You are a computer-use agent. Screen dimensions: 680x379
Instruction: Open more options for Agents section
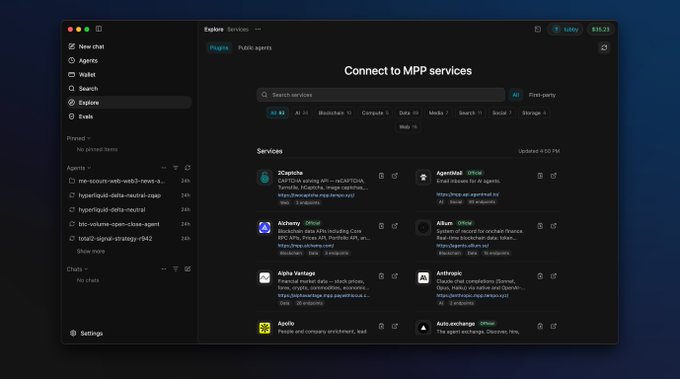coord(163,168)
